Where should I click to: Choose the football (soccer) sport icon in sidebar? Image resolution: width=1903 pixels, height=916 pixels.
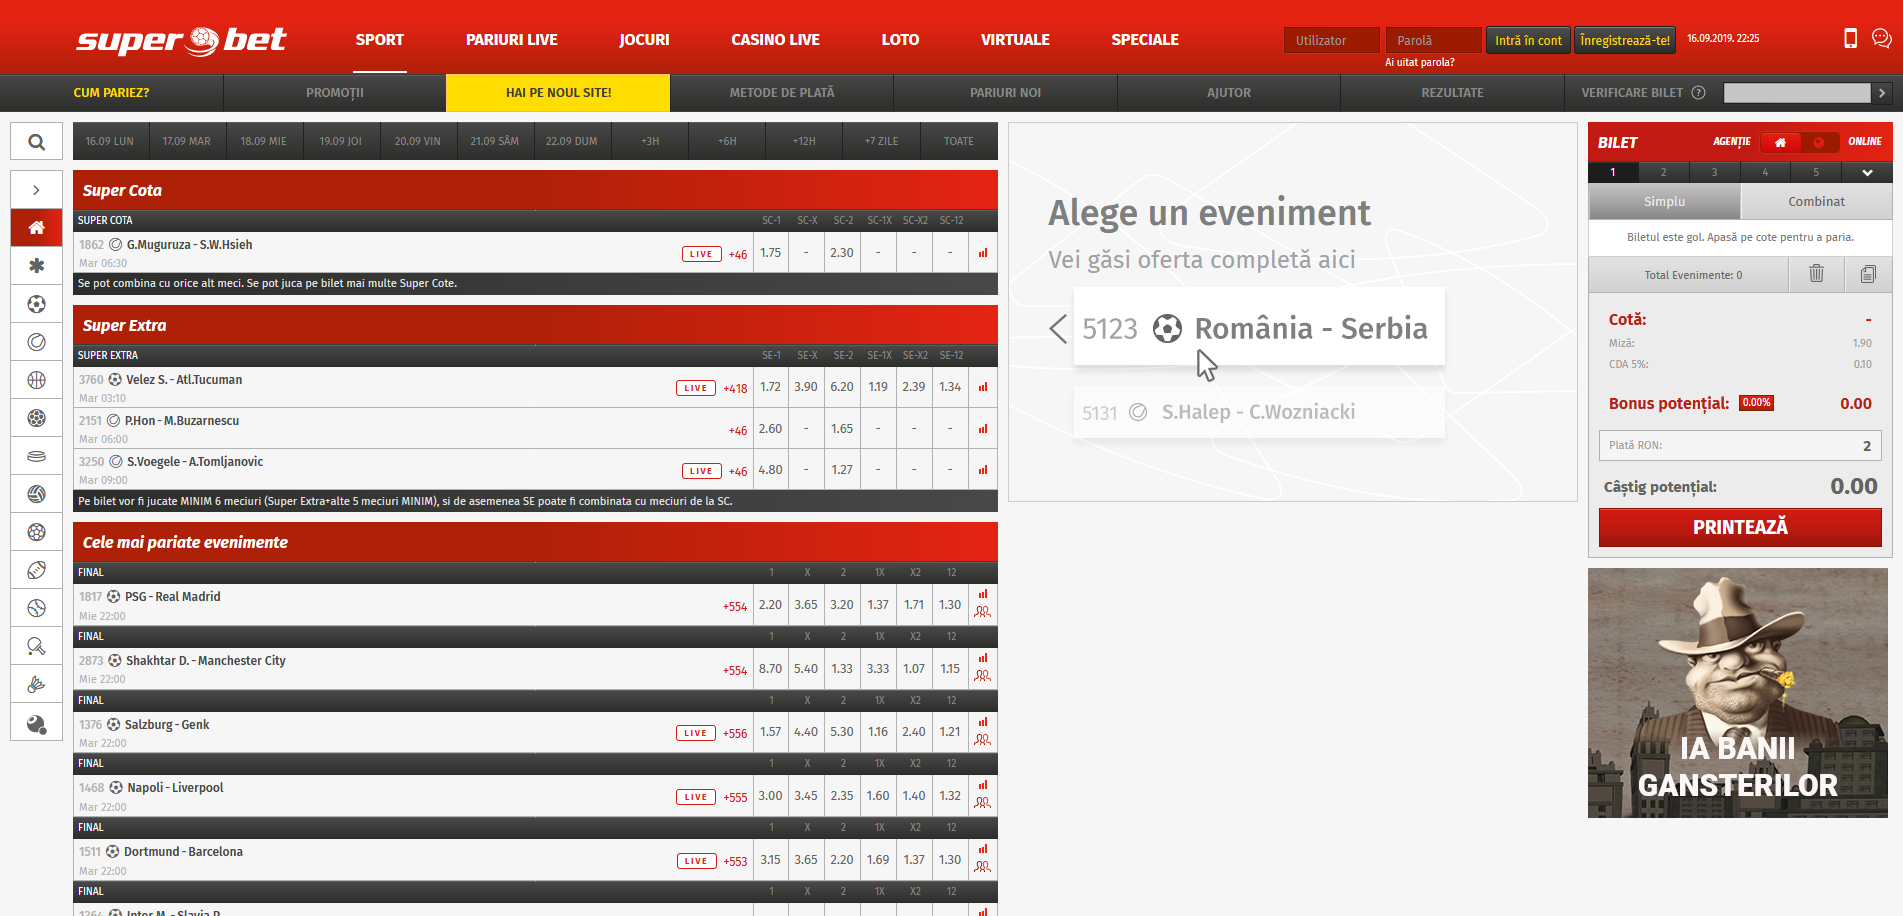coord(37,304)
